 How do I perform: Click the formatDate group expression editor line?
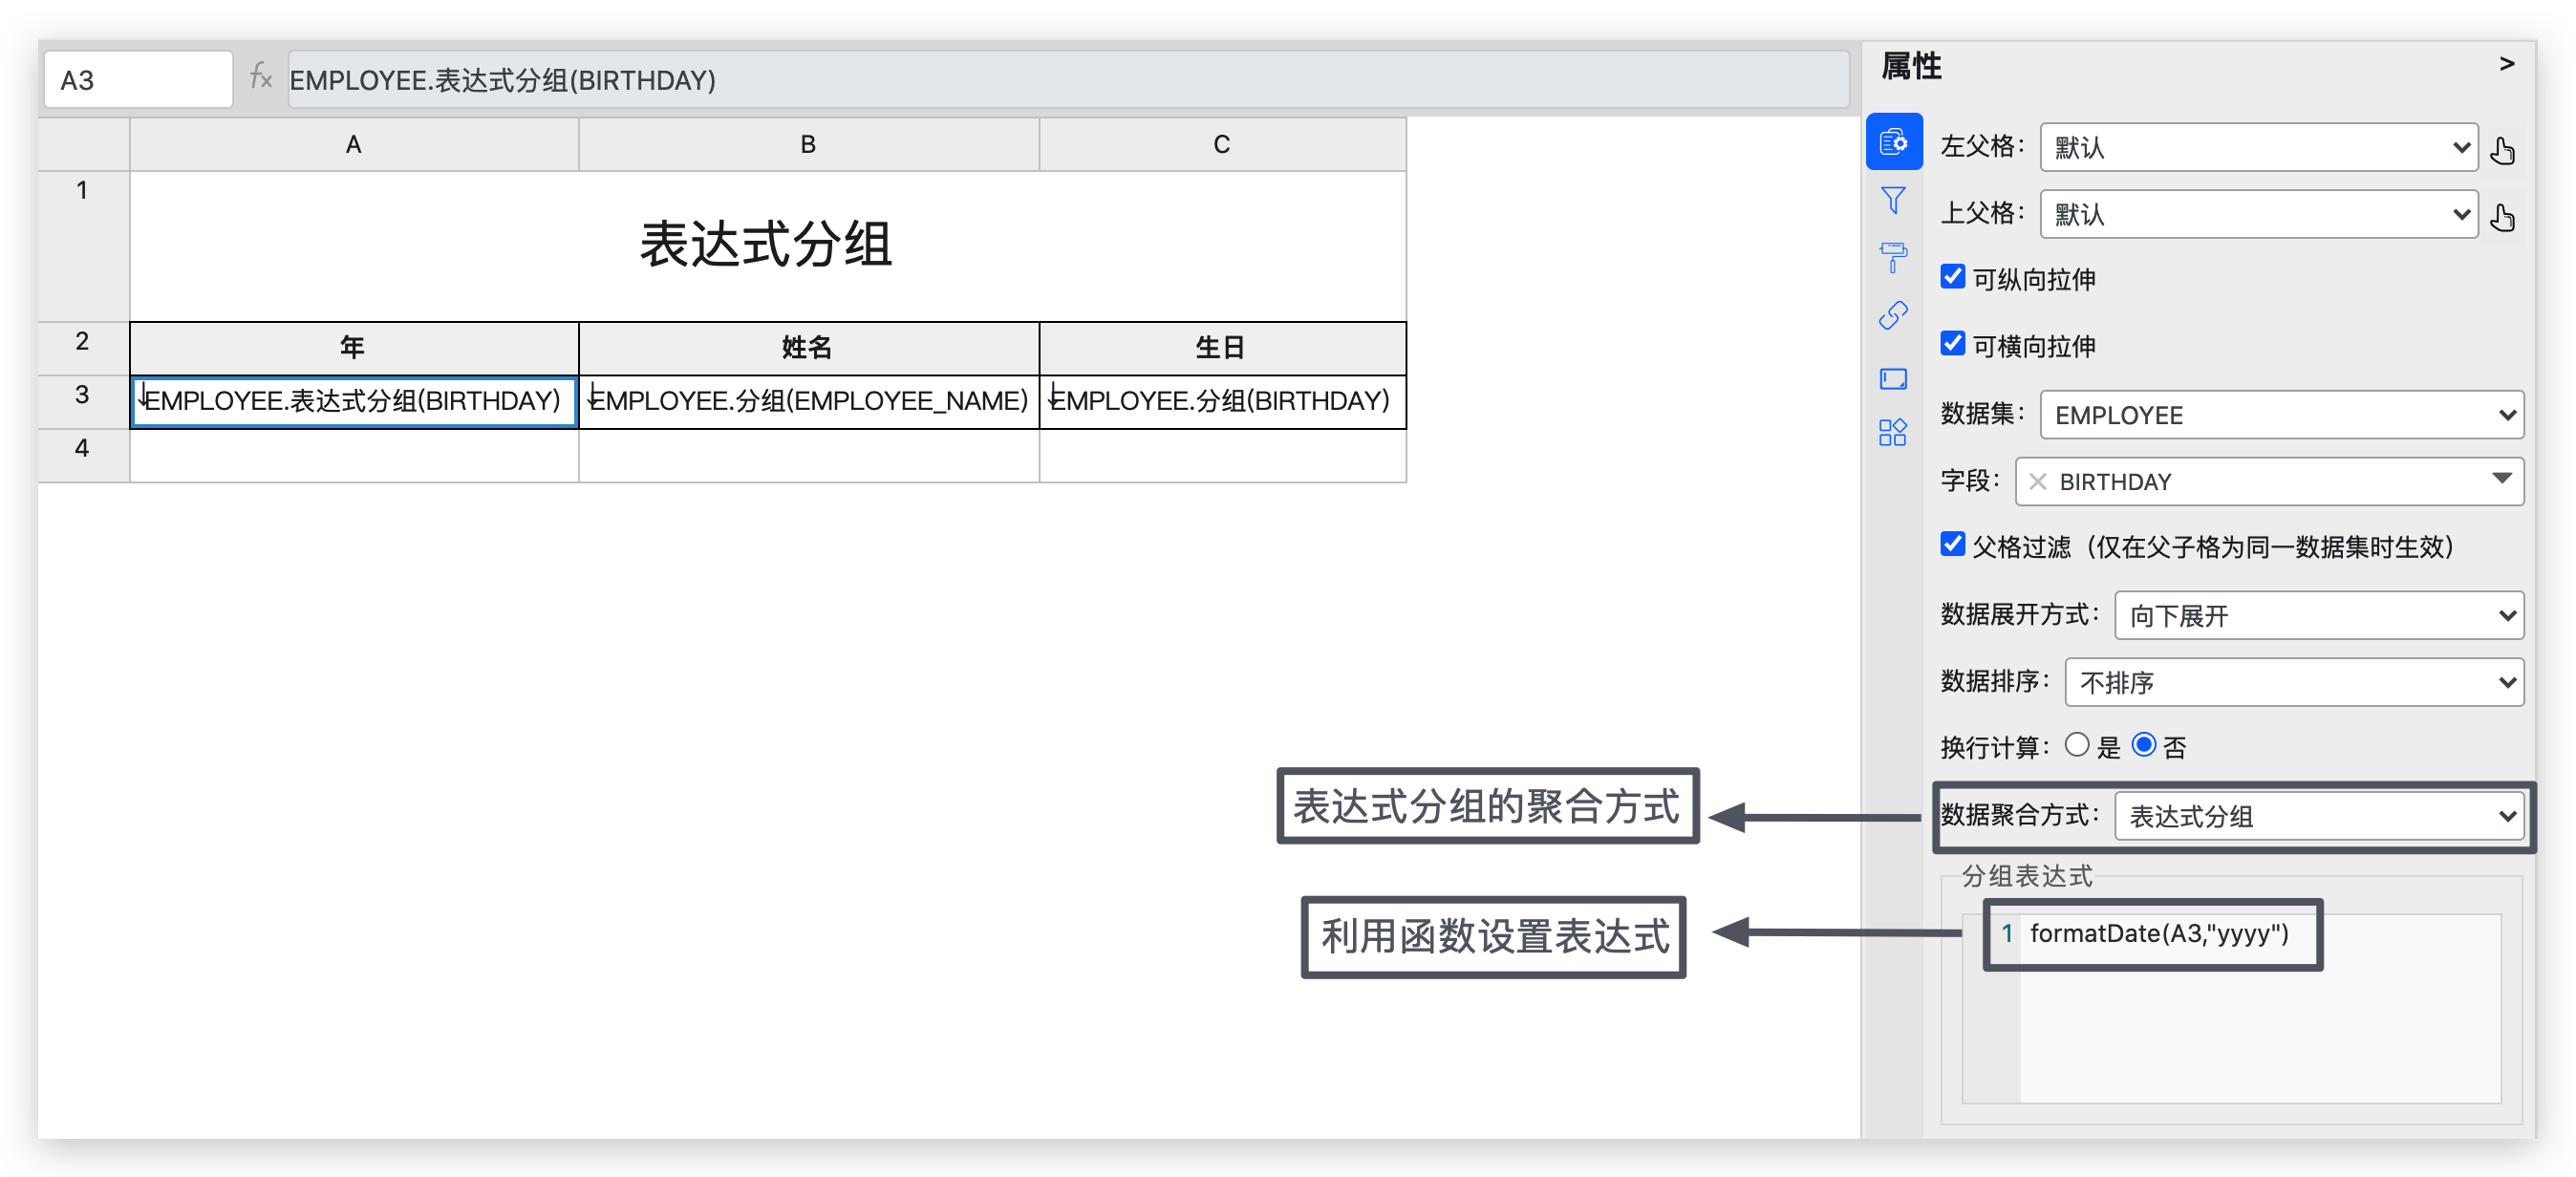(2157, 933)
